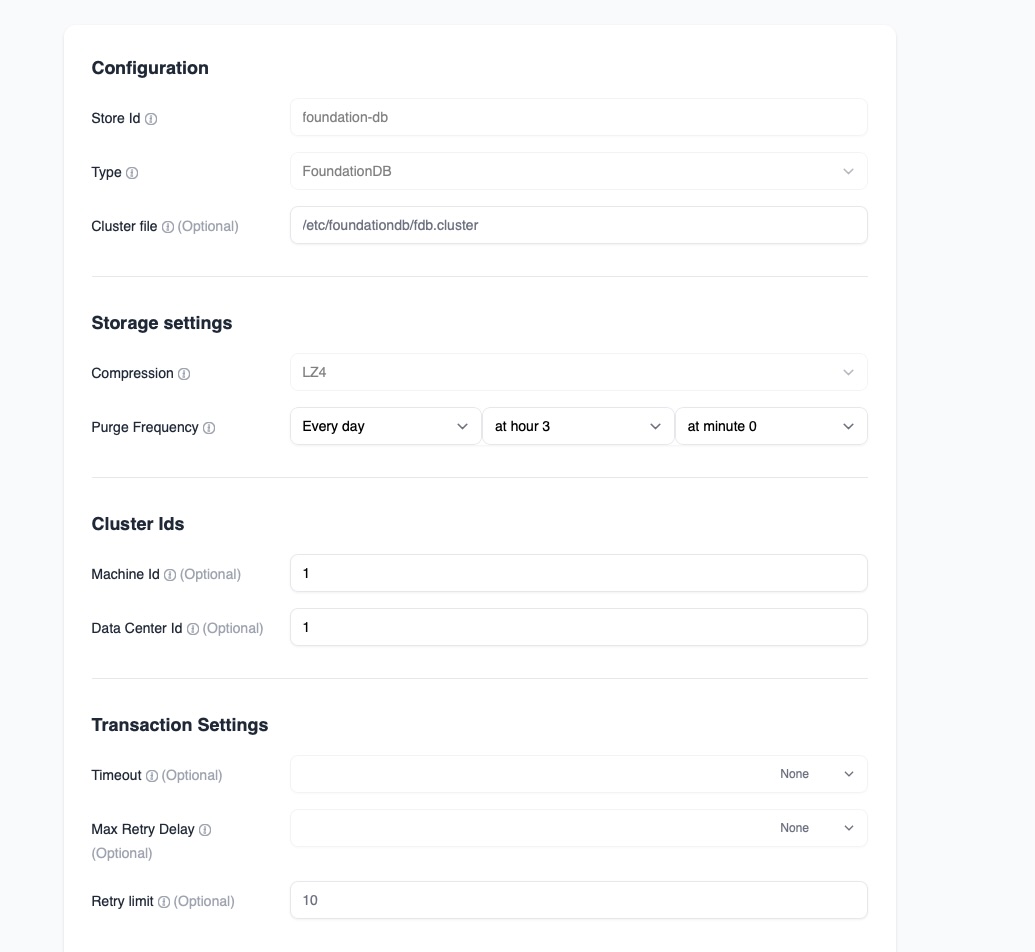This screenshot has width=1035, height=952.
Task: Select the Timeout unit dropdown showing None
Action: pos(816,774)
